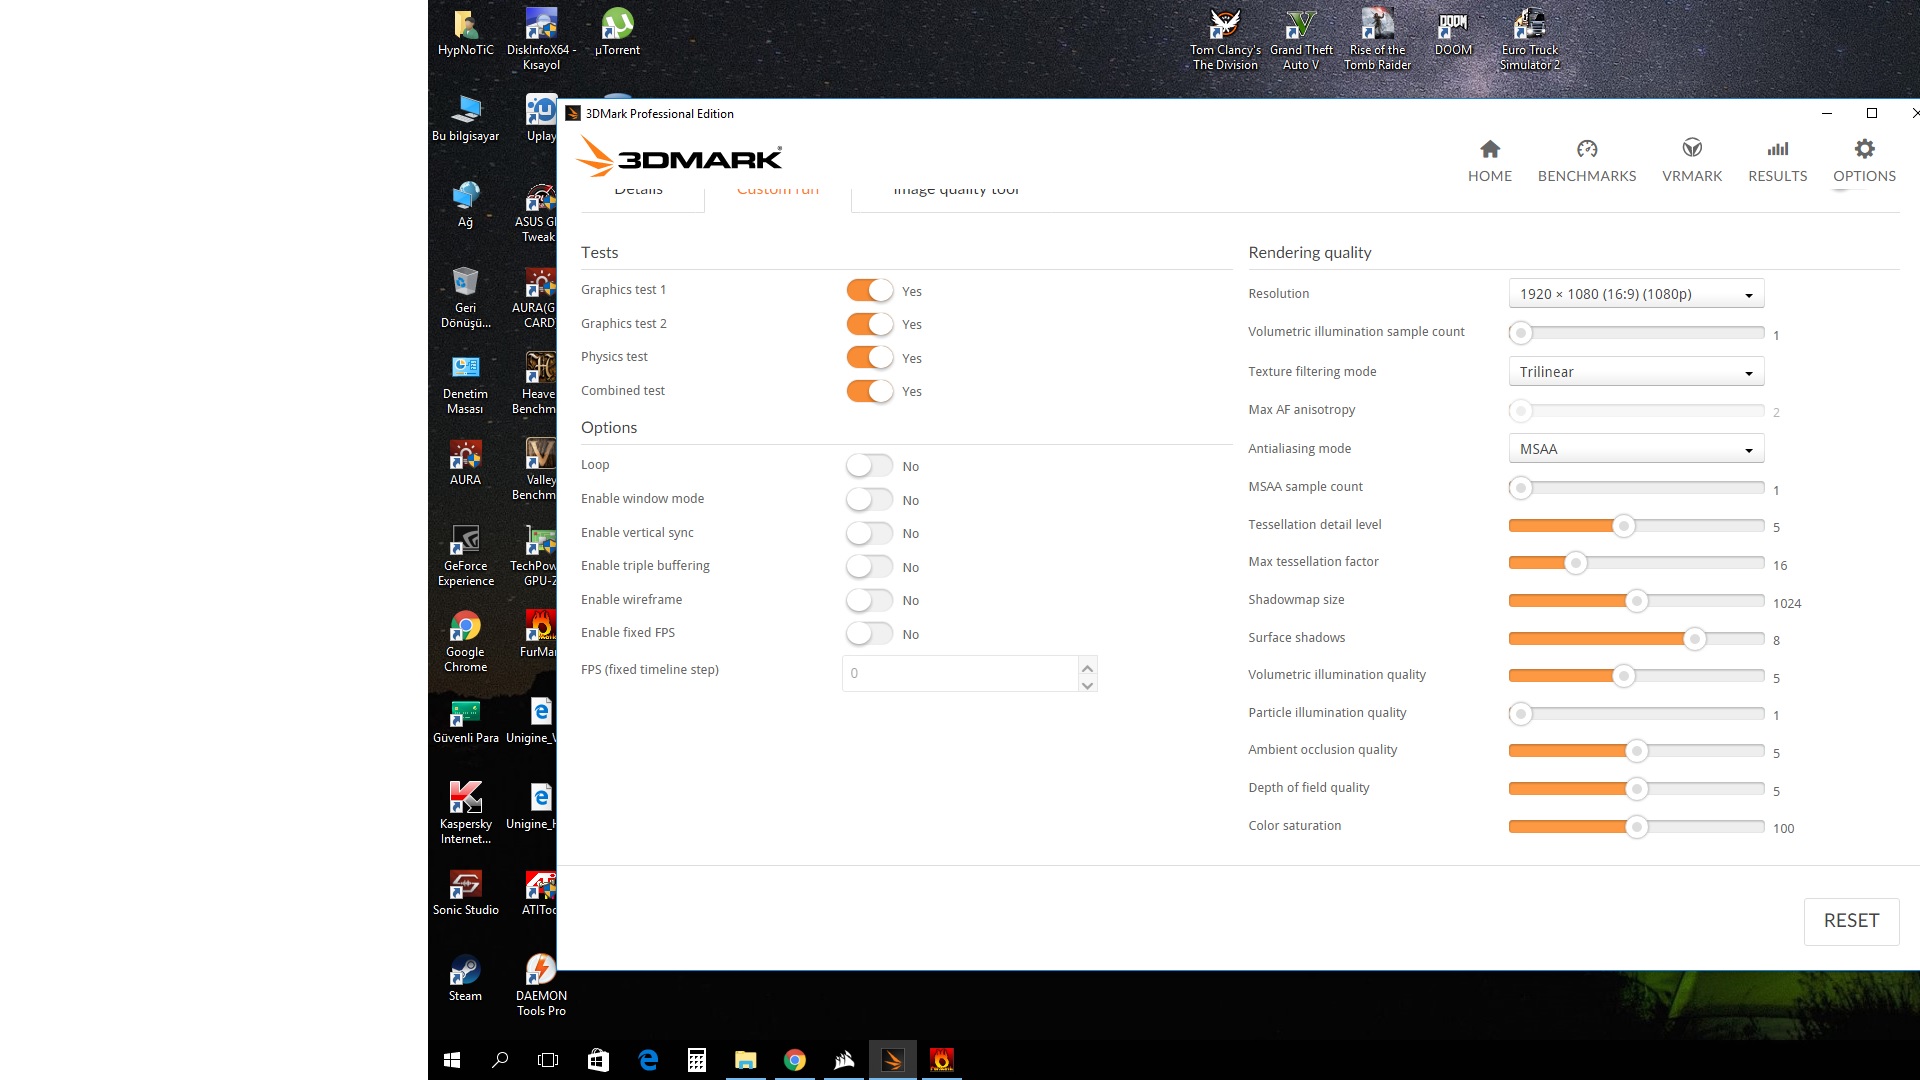The height and width of the screenshot is (1080, 1920).
Task: Open Microsoft Edge from taskbar
Action: [x=648, y=1060]
